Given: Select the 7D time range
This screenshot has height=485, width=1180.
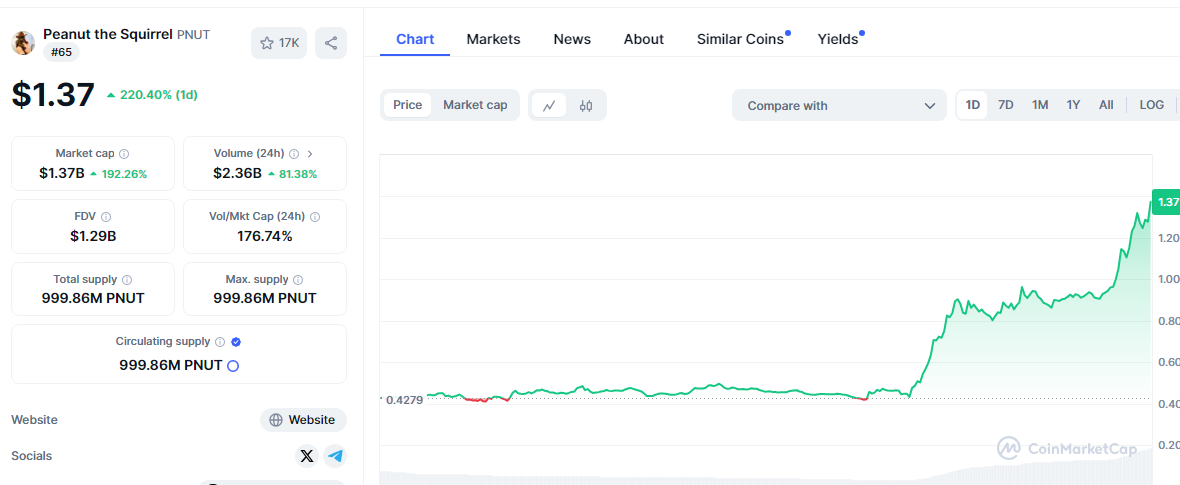Looking at the screenshot, I should (1005, 105).
